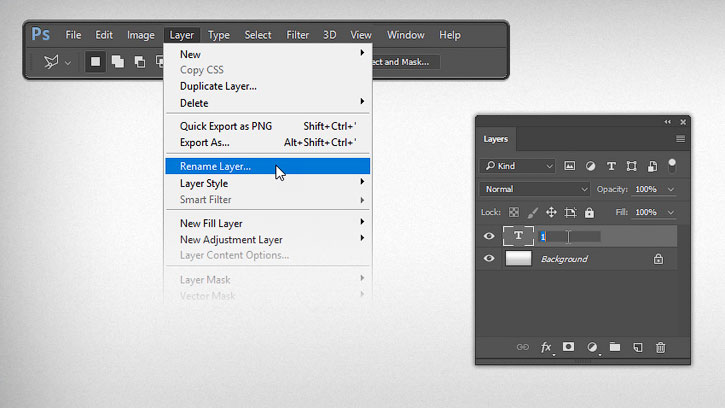Screen dimensions: 725x408
Task: Toggle layer filtering switch on or off
Action: click(672, 166)
